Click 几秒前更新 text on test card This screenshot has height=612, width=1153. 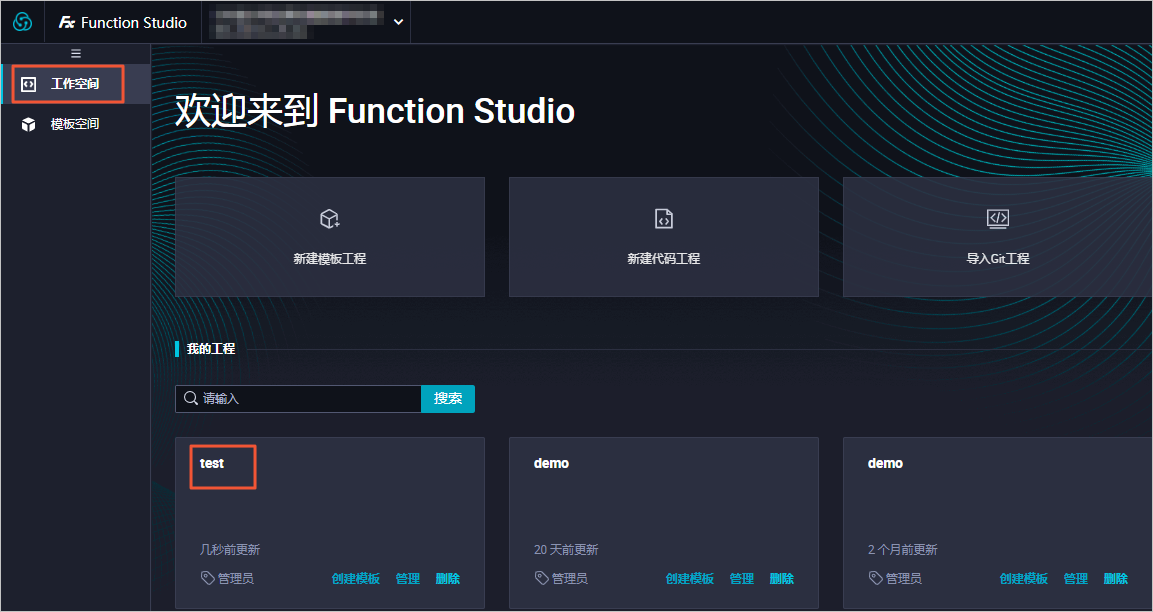pyautogui.click(x=229, y=550)
